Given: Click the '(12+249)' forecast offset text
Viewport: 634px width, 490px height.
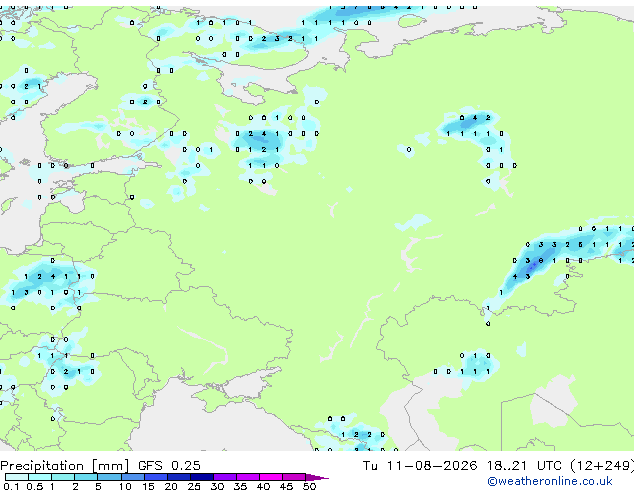Looking at the screenshot, I should [x=602, y=466].
